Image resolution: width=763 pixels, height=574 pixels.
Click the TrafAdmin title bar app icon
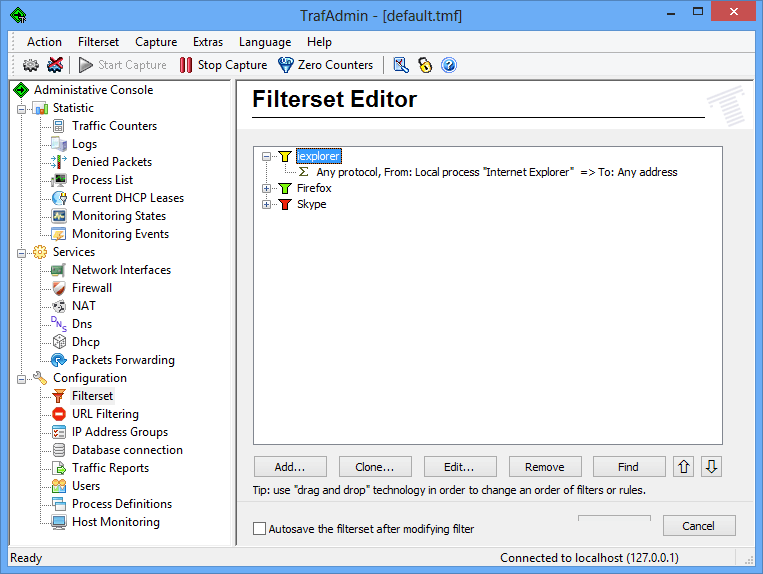pyautogui.click(x=18, y=16)
